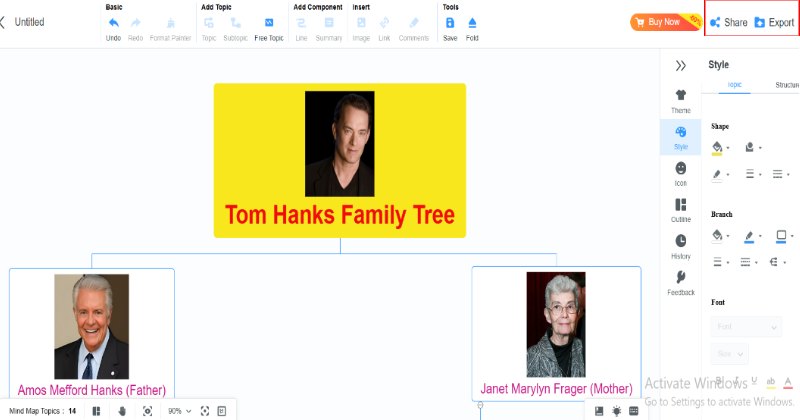Add a Subtopic node

tap(235, 23)
